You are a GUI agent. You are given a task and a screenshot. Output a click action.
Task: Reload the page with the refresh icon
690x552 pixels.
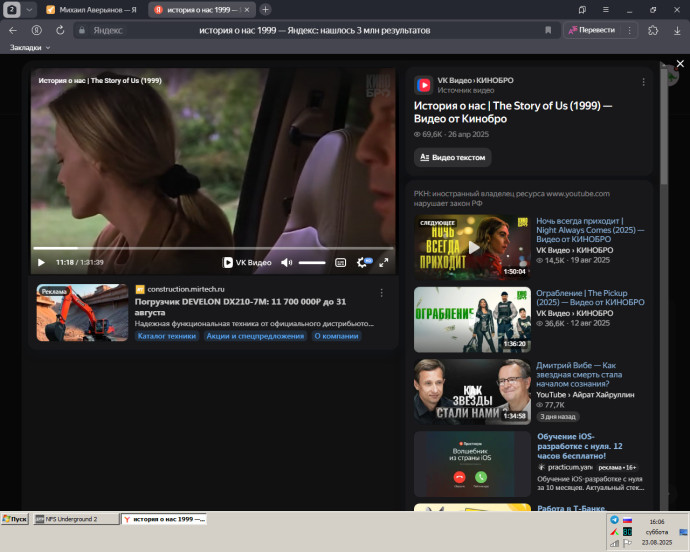pyautogui.click(x=60, y=30)
